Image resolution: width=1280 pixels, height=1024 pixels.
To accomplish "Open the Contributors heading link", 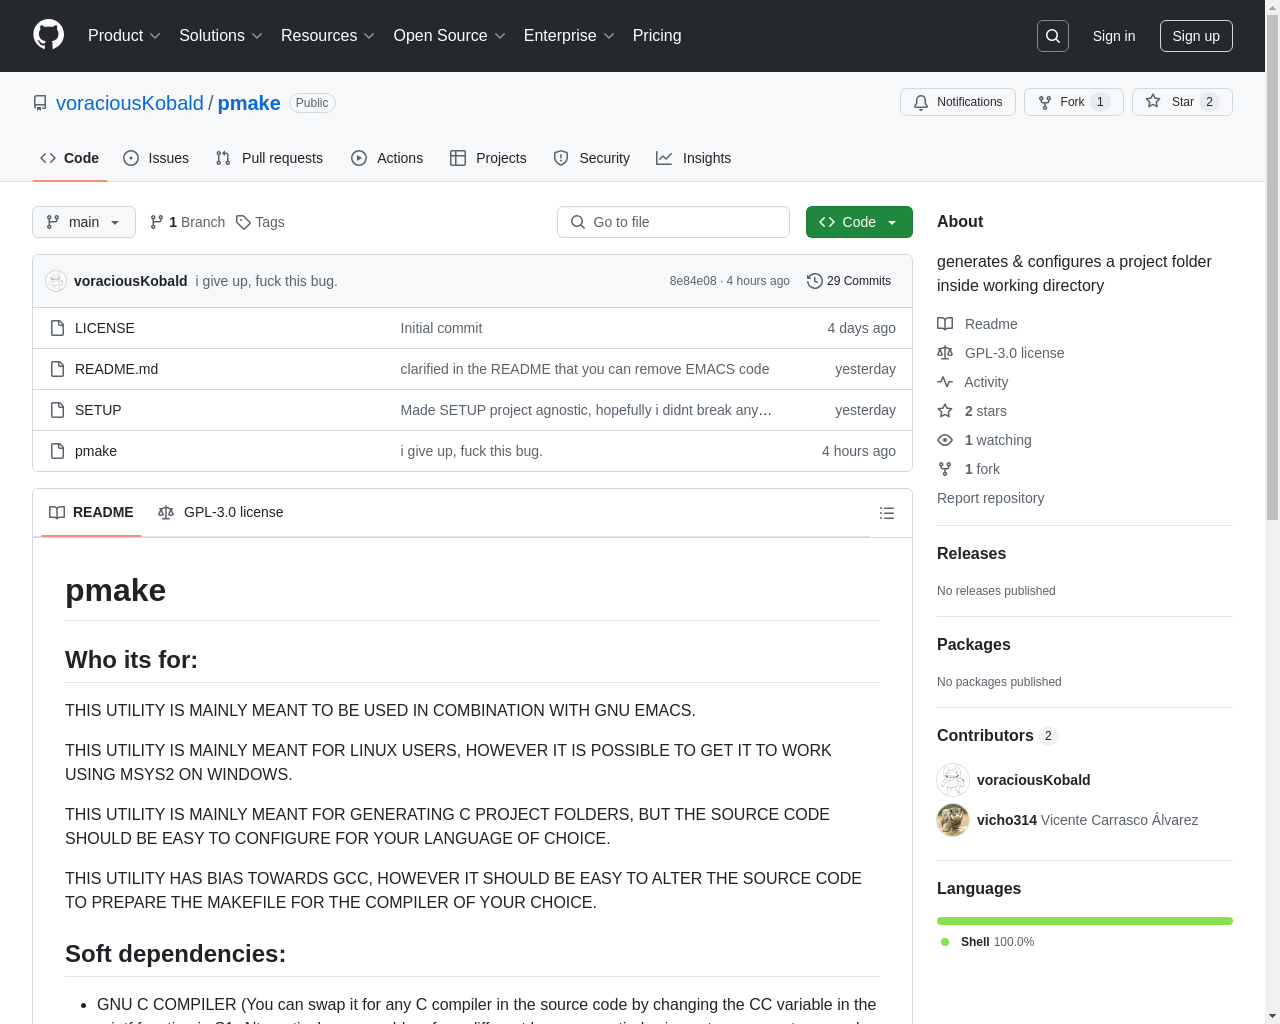I will coord(997,736).
